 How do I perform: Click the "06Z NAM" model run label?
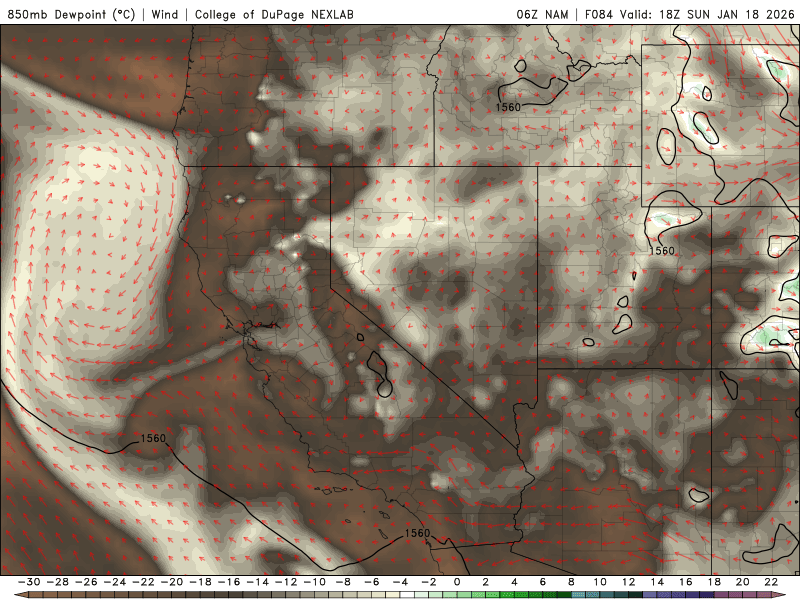(x=542, y=14)
